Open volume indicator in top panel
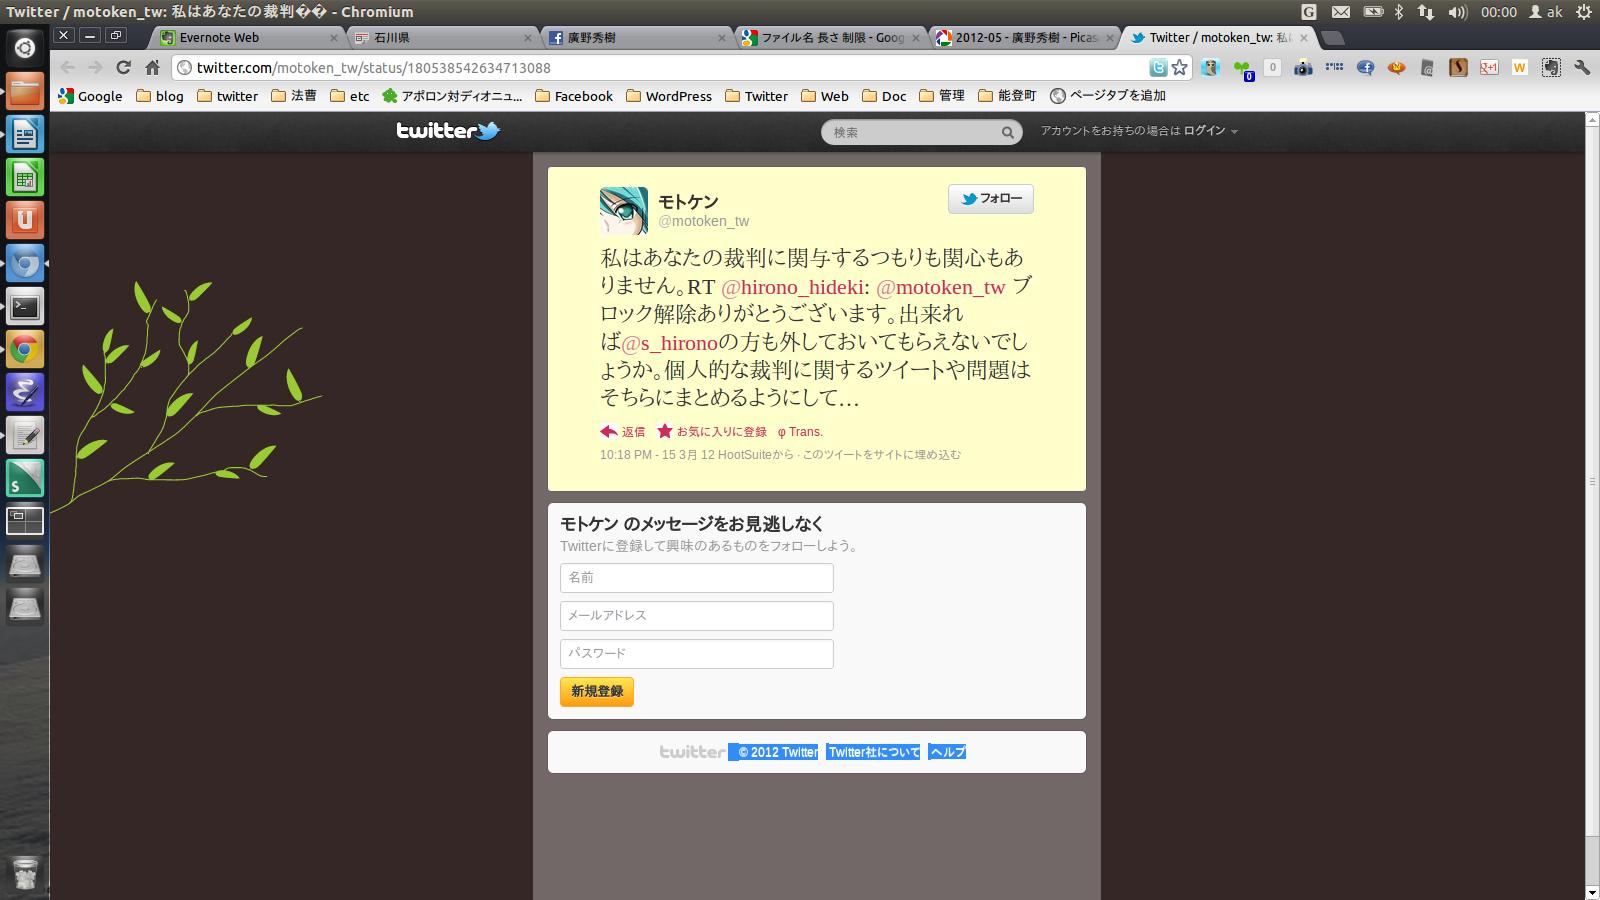This screenshot has width=1600, height=900. [x=1457, y=12]
